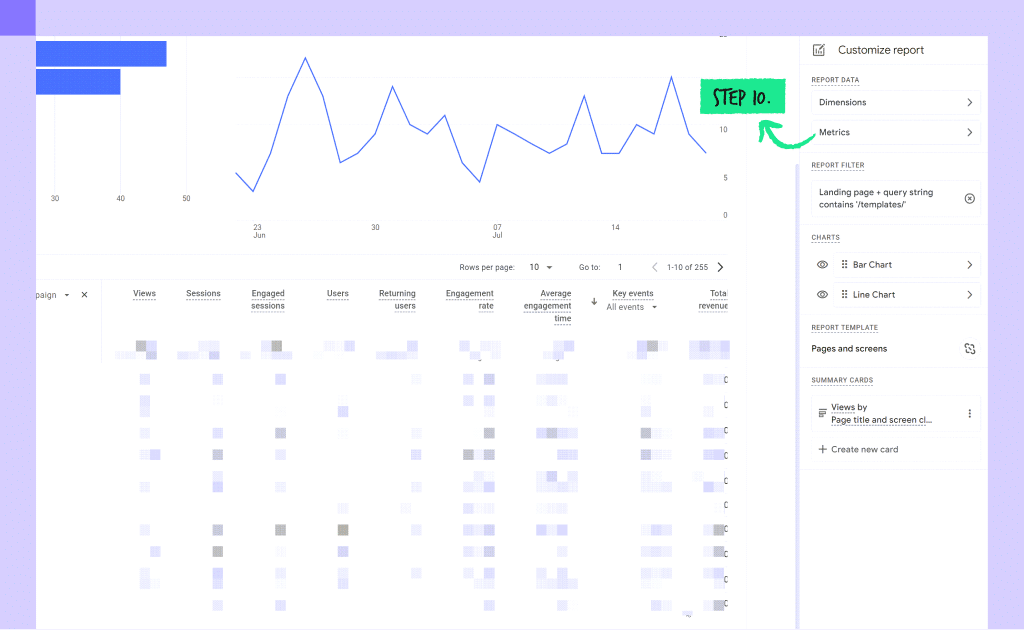Click the Key events column header
Screen dimensions: 1024x630
pyautogui.click(x=632, y=294)
